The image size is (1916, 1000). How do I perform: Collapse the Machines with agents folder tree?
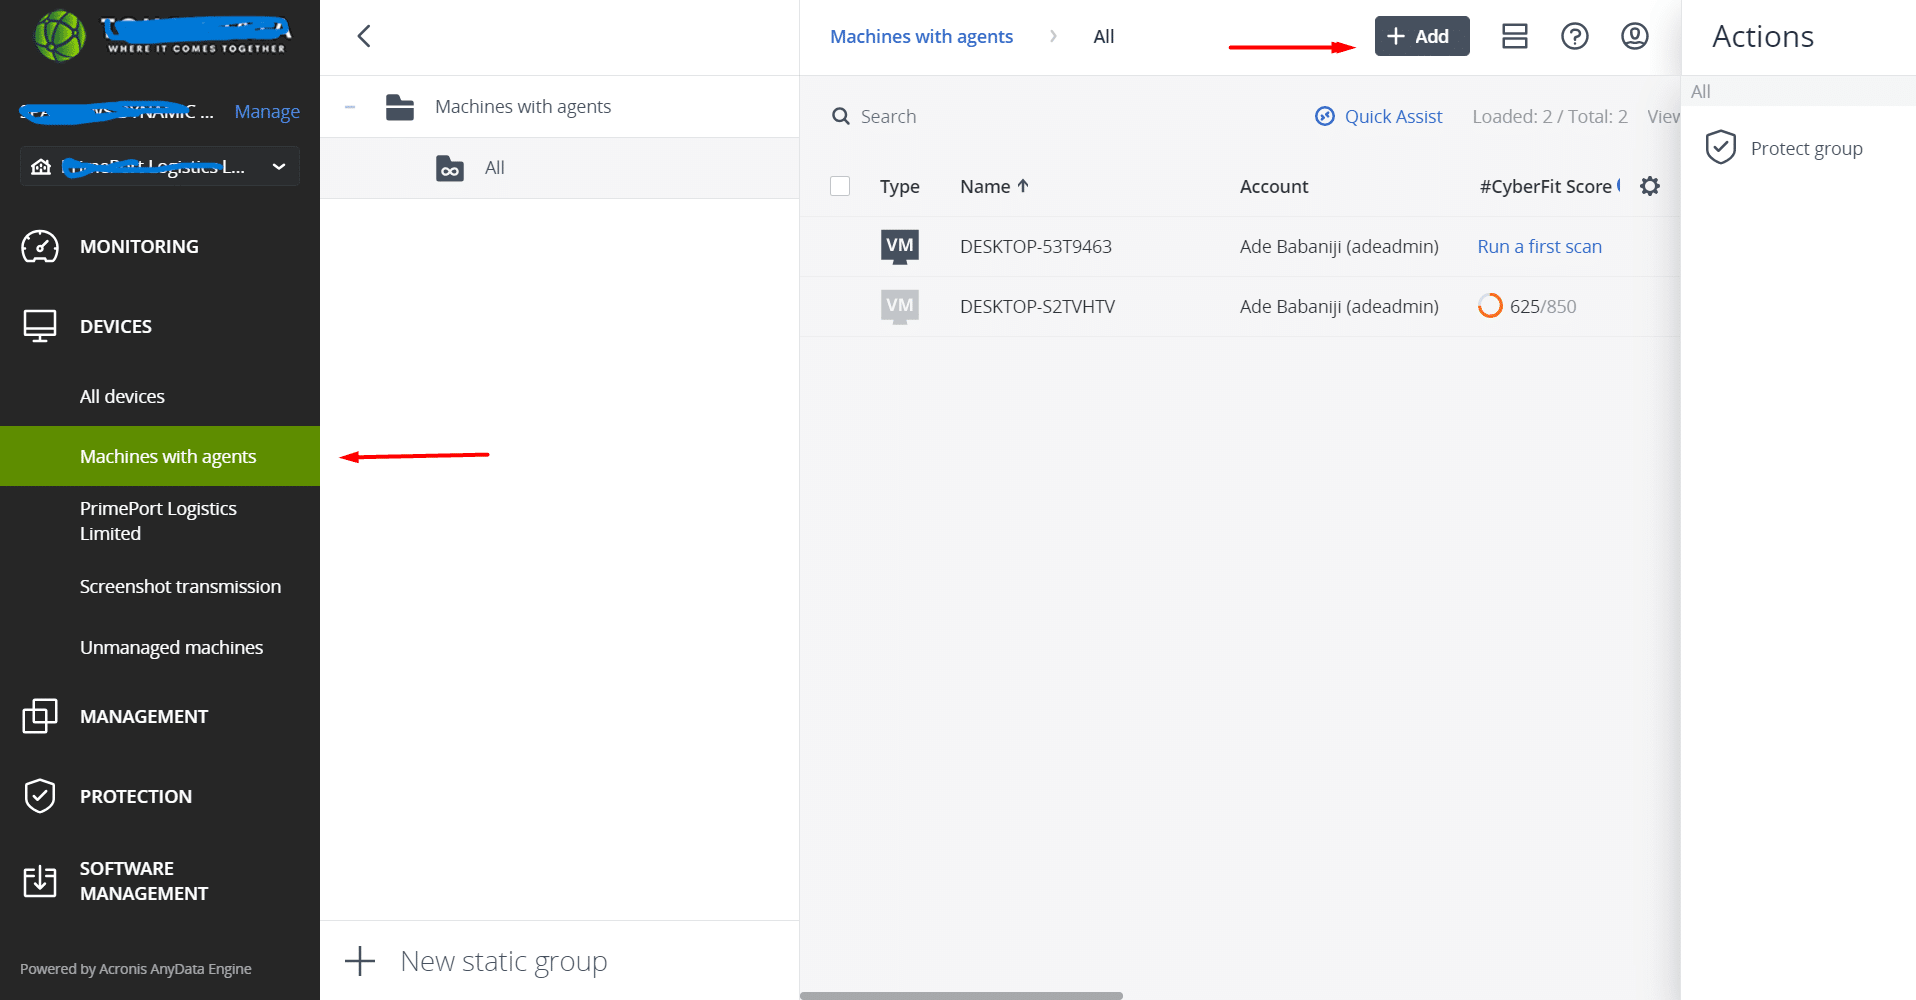pyautogui.click(x=350, y=107)
